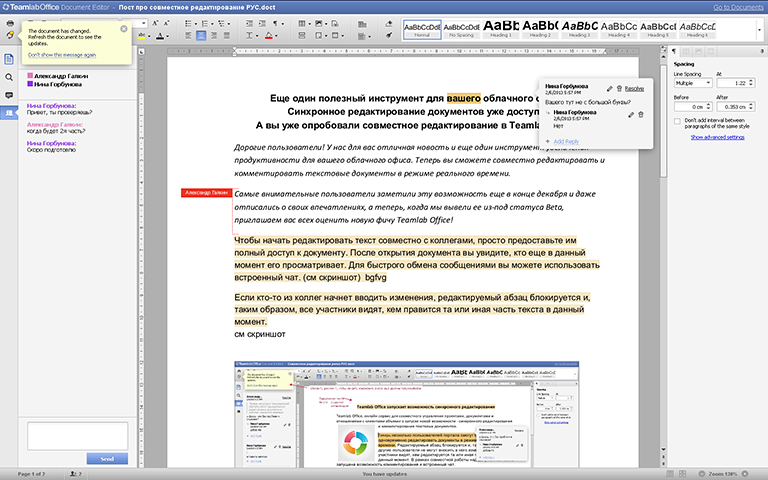Click inside the chat message input box
Screen dimensions: 768x480
(x=77, y=435)
